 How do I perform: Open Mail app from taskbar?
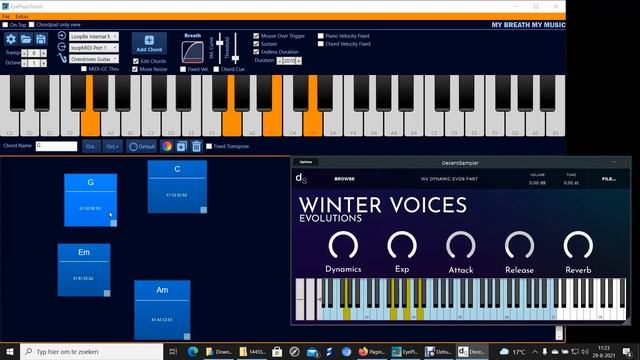pyautogui.click(x=312, y=351)
